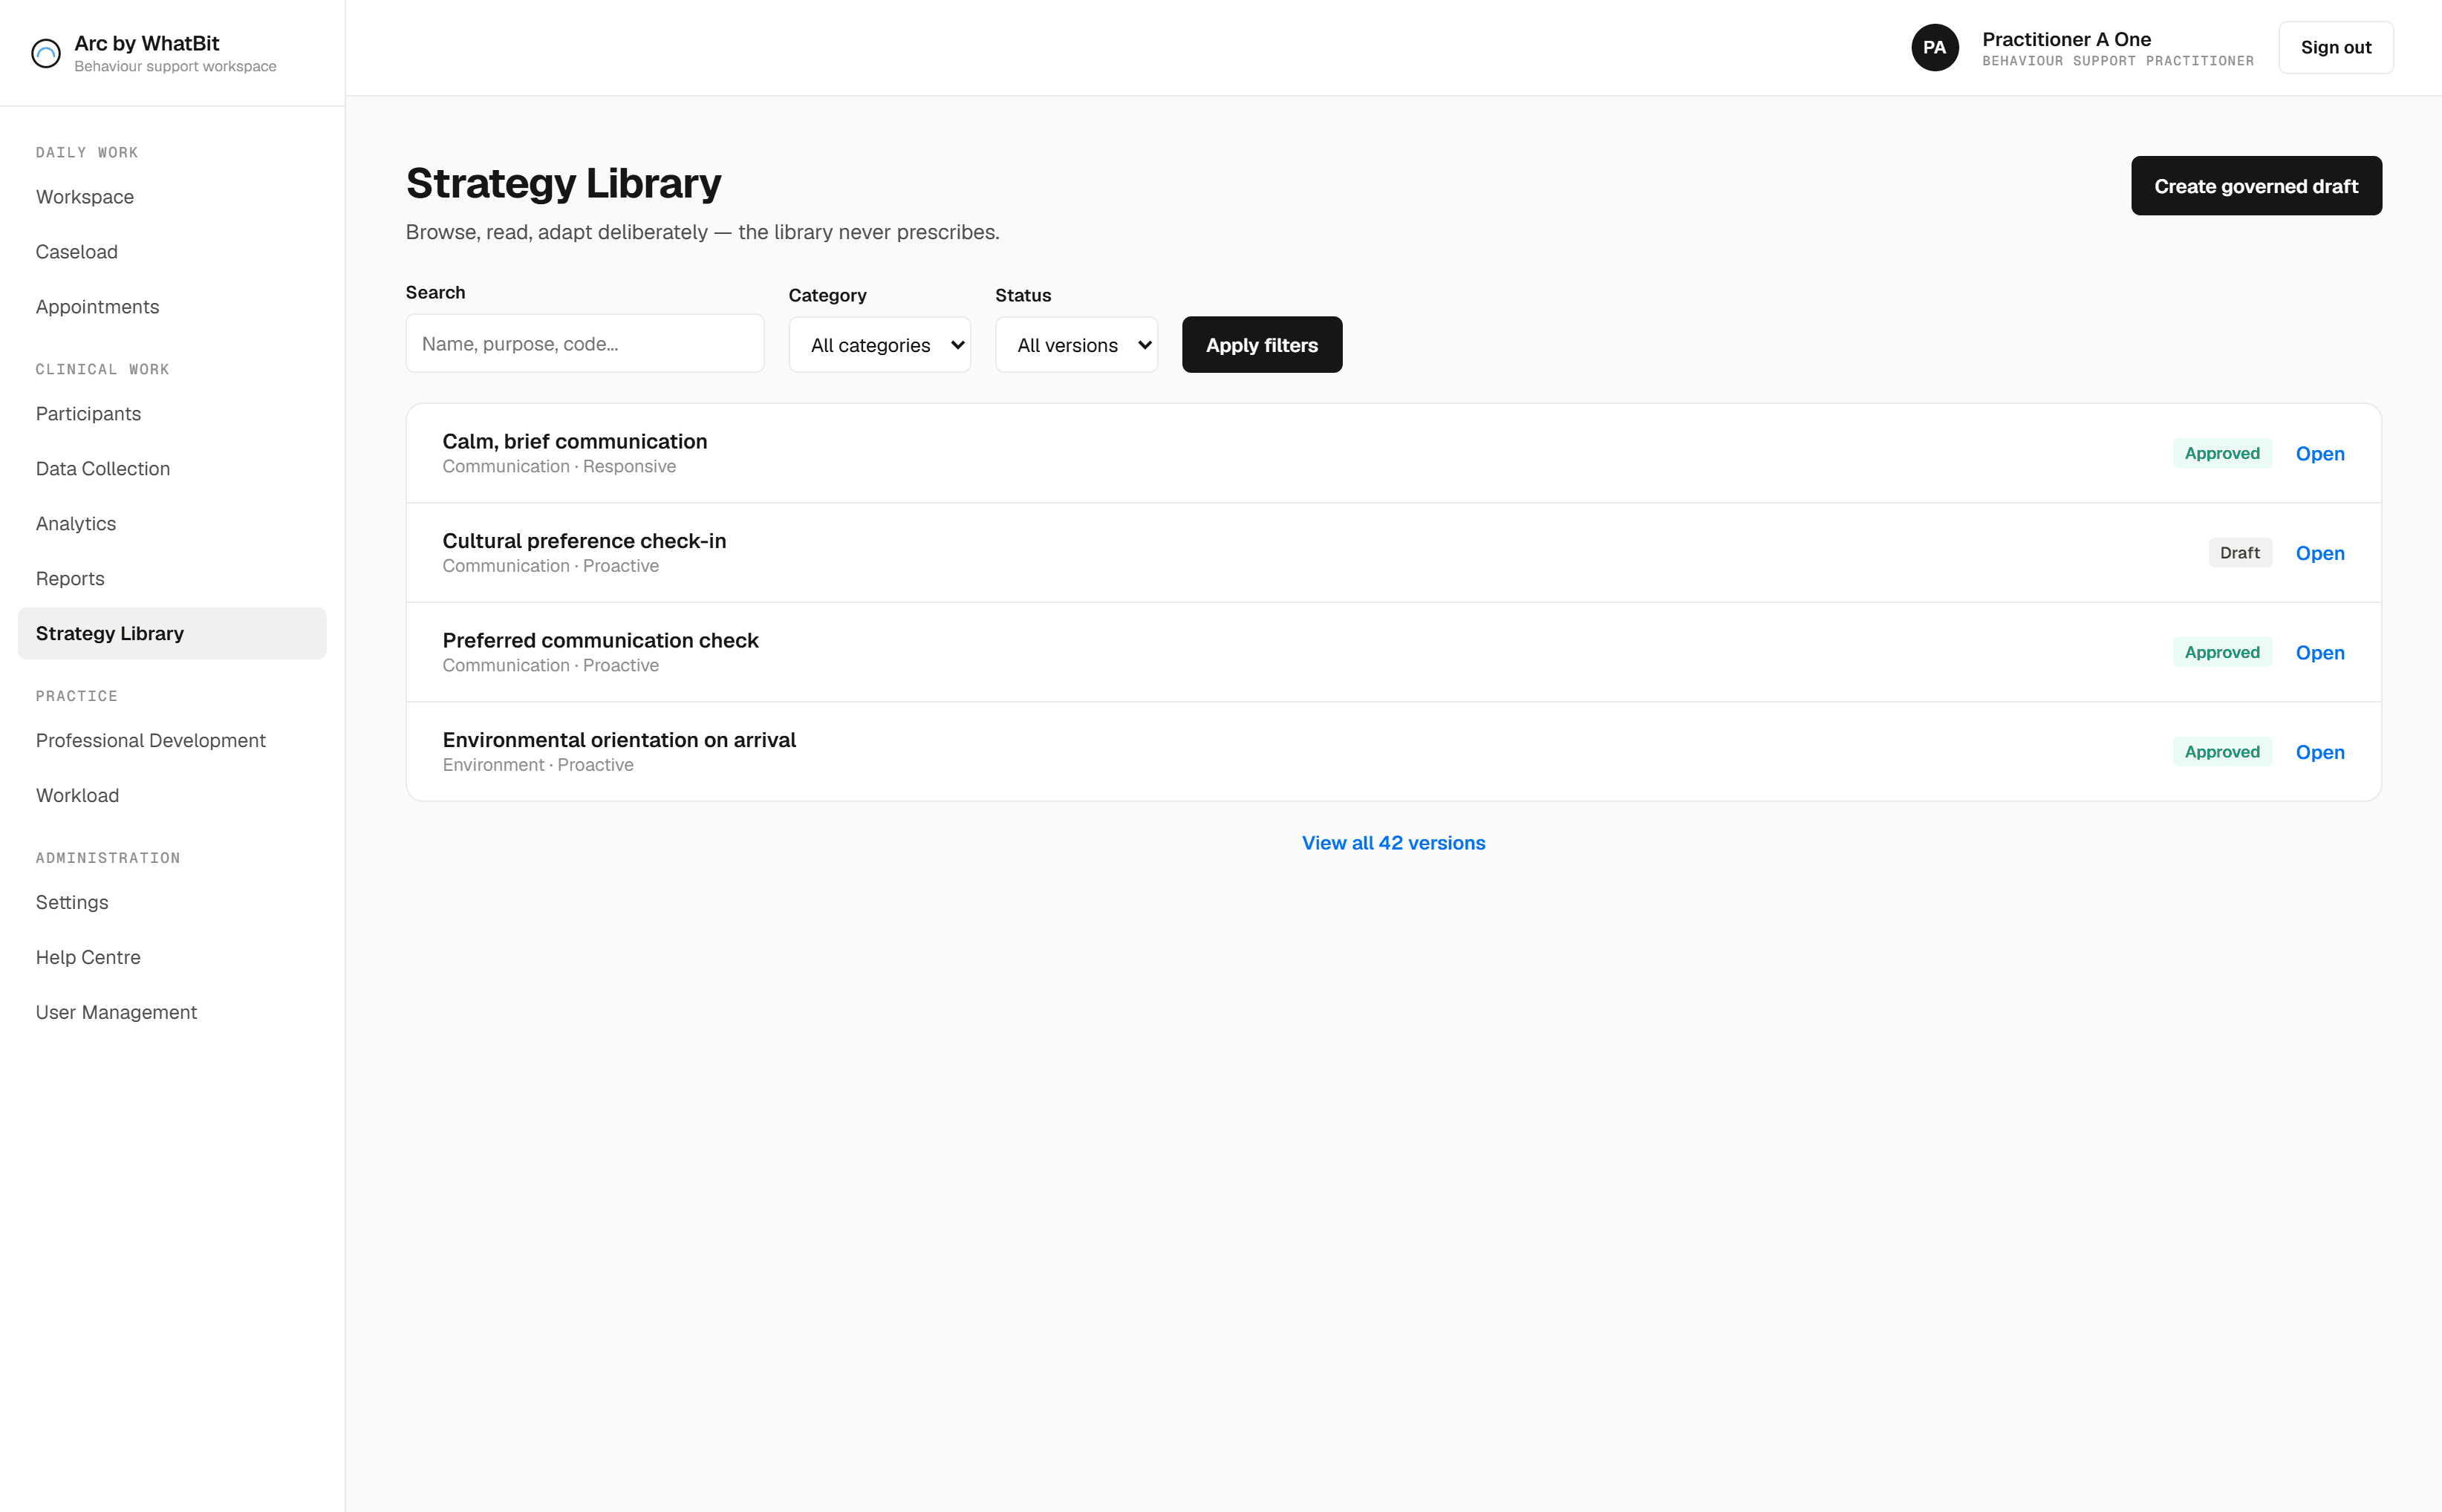Open Caseload in sidebar

[x=172, y=252]
